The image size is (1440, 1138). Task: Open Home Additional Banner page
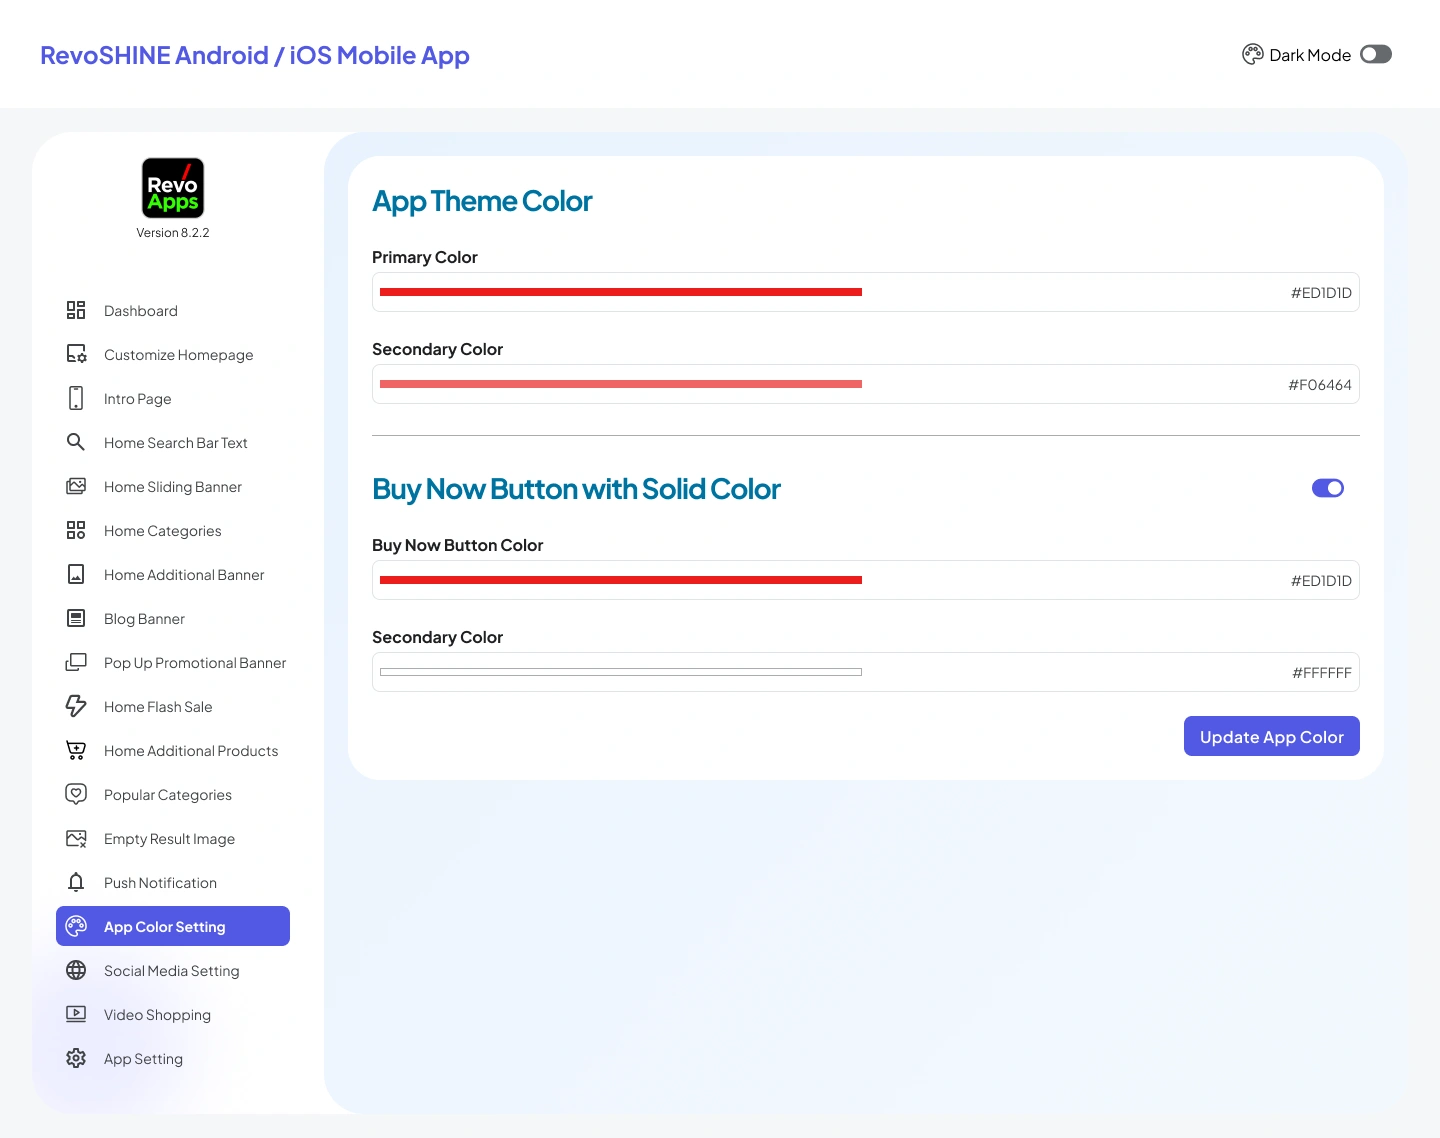173,575
